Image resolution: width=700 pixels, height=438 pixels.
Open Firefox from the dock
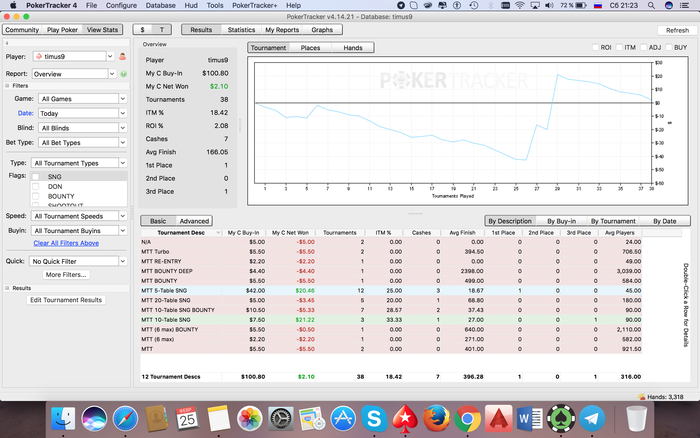[436, 419]
